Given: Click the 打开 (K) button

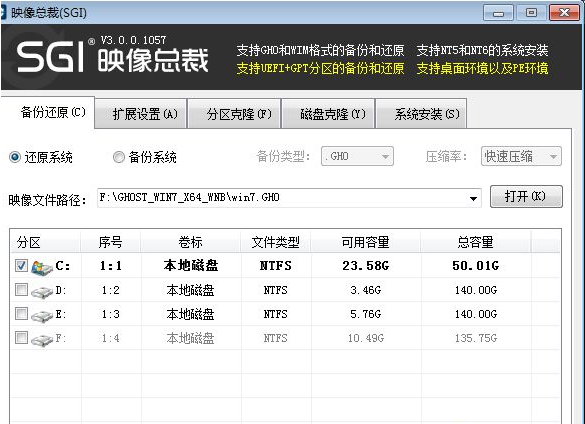Looking at the screenshot, I should pyautogui.click(x=526, y=196).
